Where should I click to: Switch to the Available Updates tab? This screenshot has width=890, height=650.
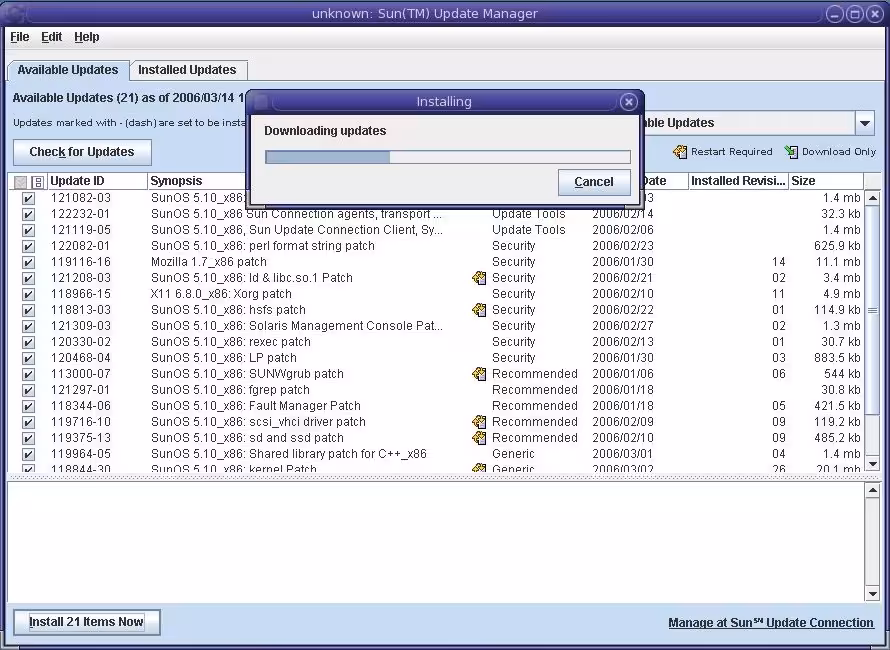[x=68, y=70]
